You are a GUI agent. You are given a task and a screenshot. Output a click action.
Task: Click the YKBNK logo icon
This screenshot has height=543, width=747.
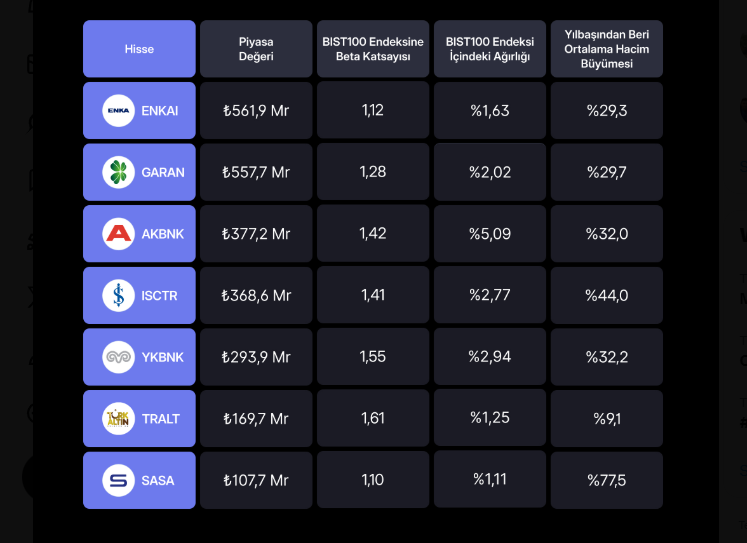pyautogui.click(x=118, y=357)
